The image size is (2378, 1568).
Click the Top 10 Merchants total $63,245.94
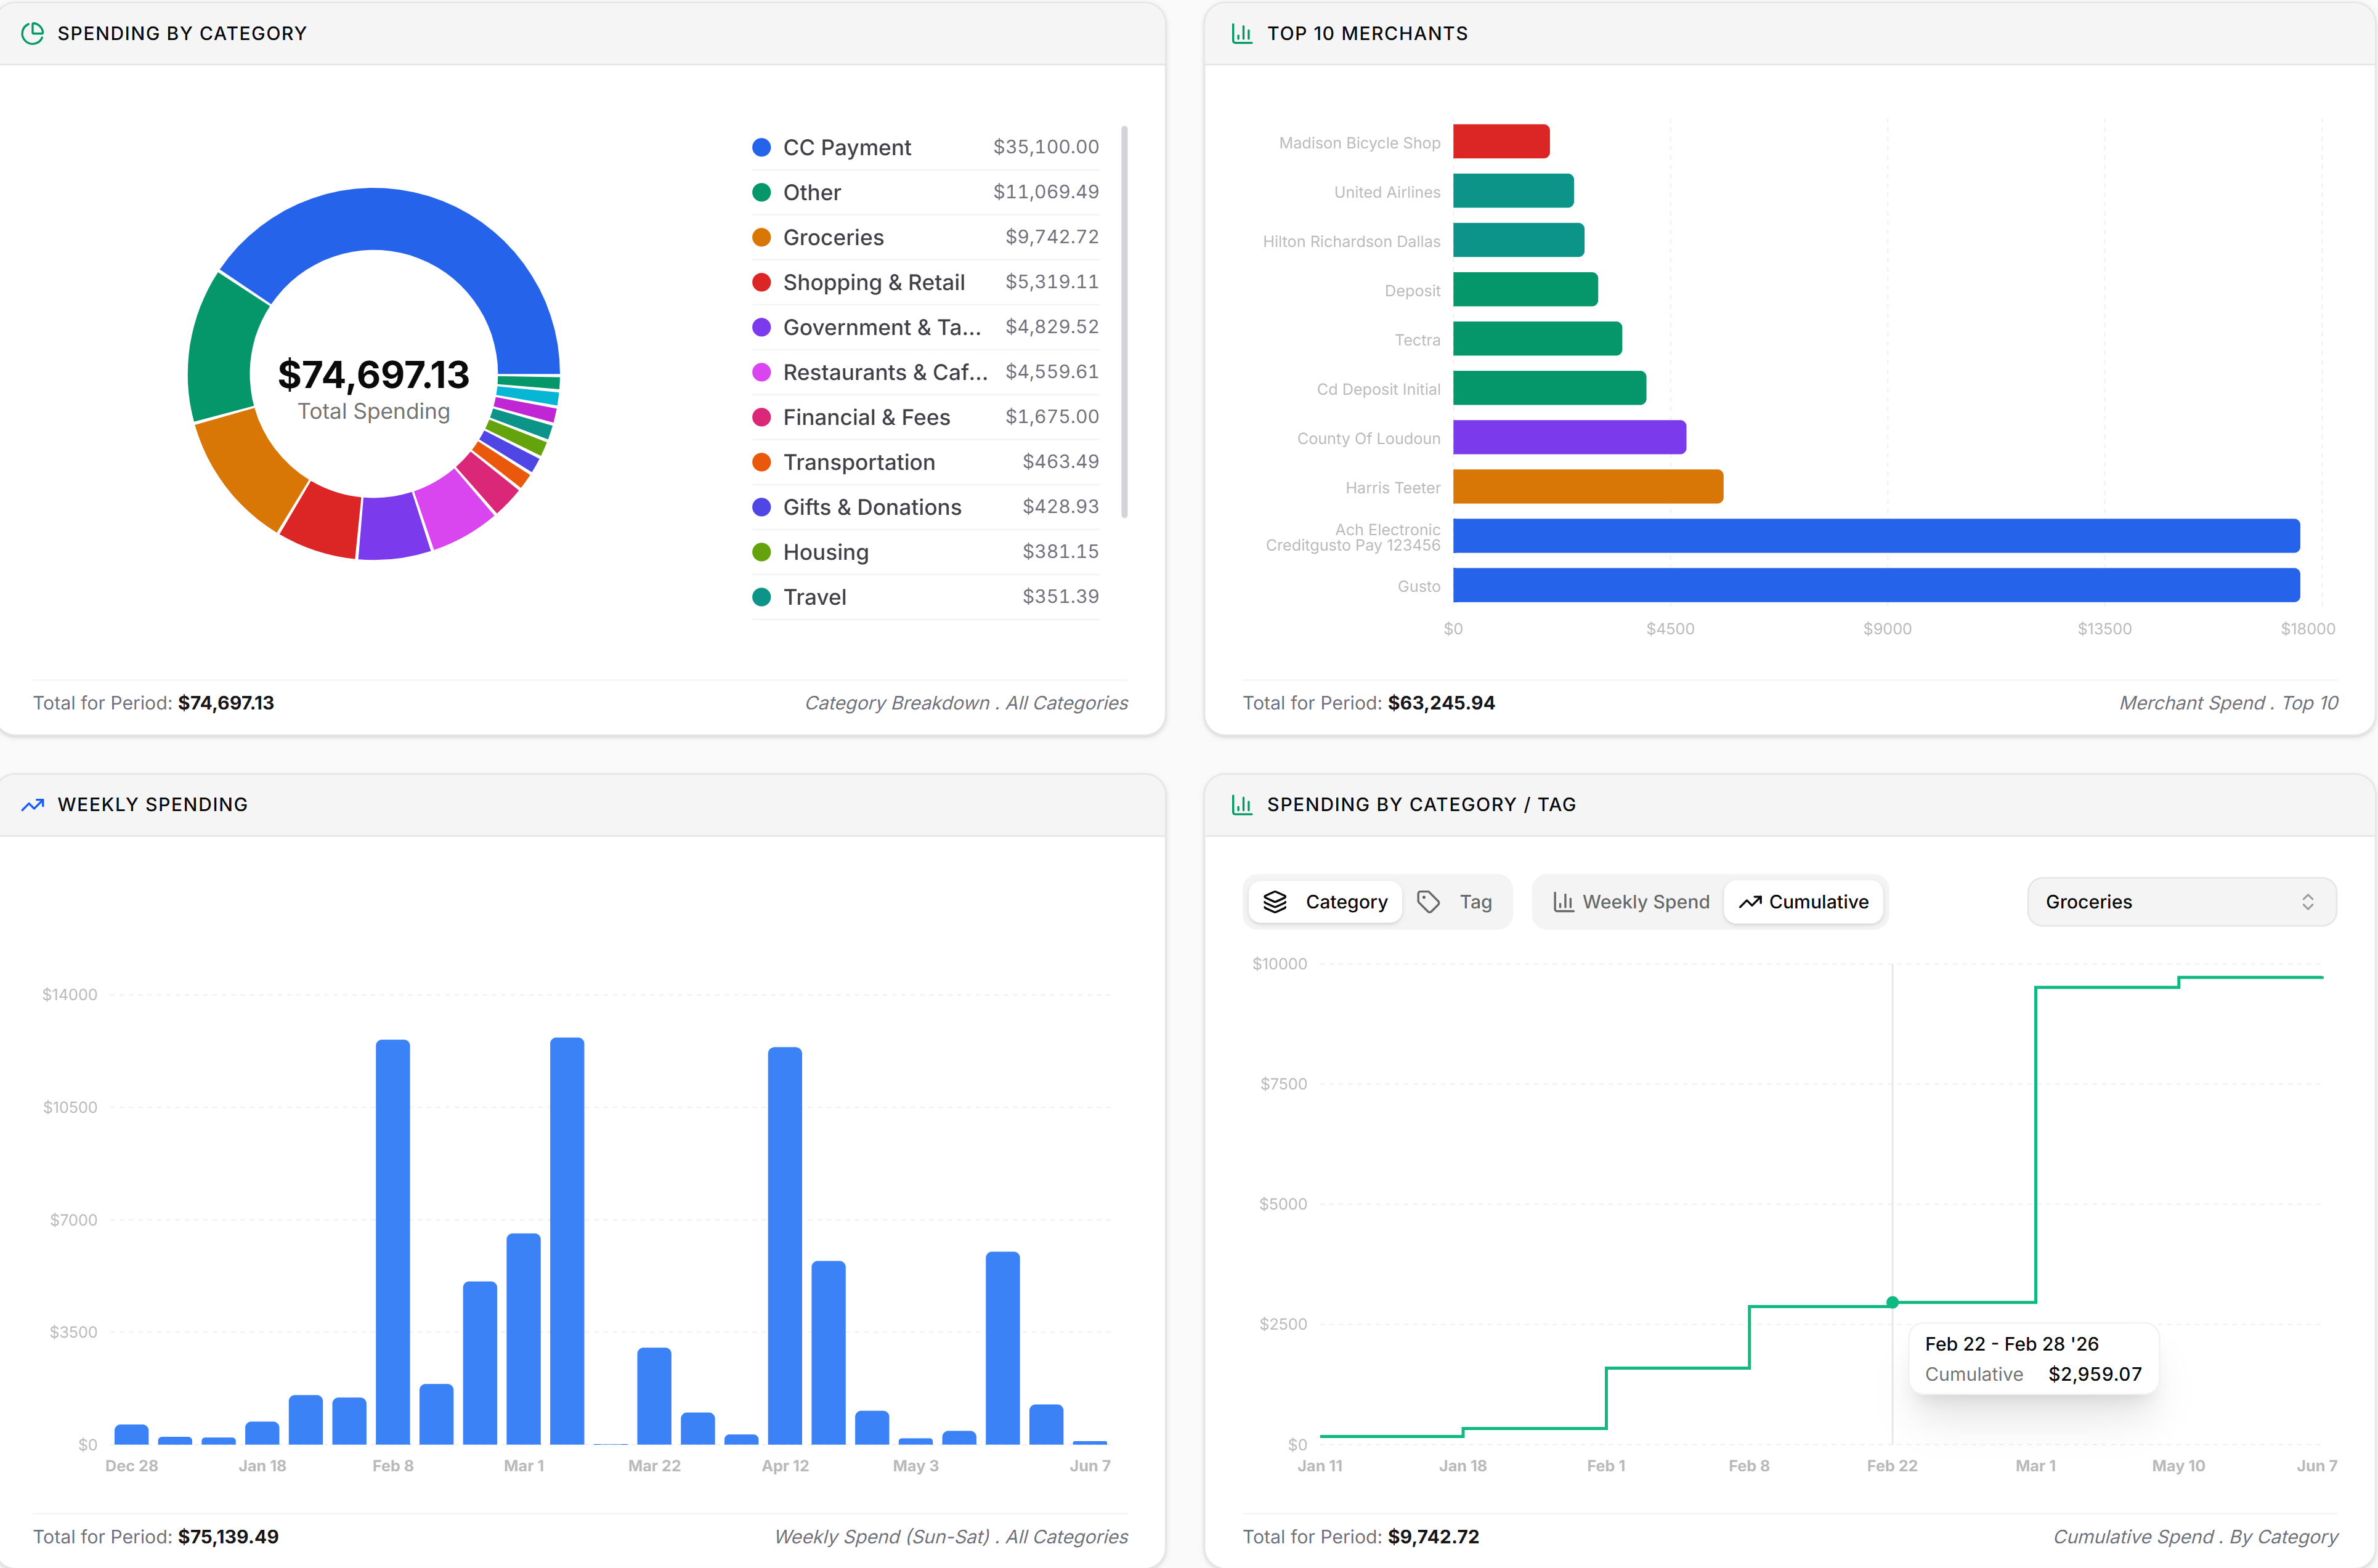tap(1441, 703)
